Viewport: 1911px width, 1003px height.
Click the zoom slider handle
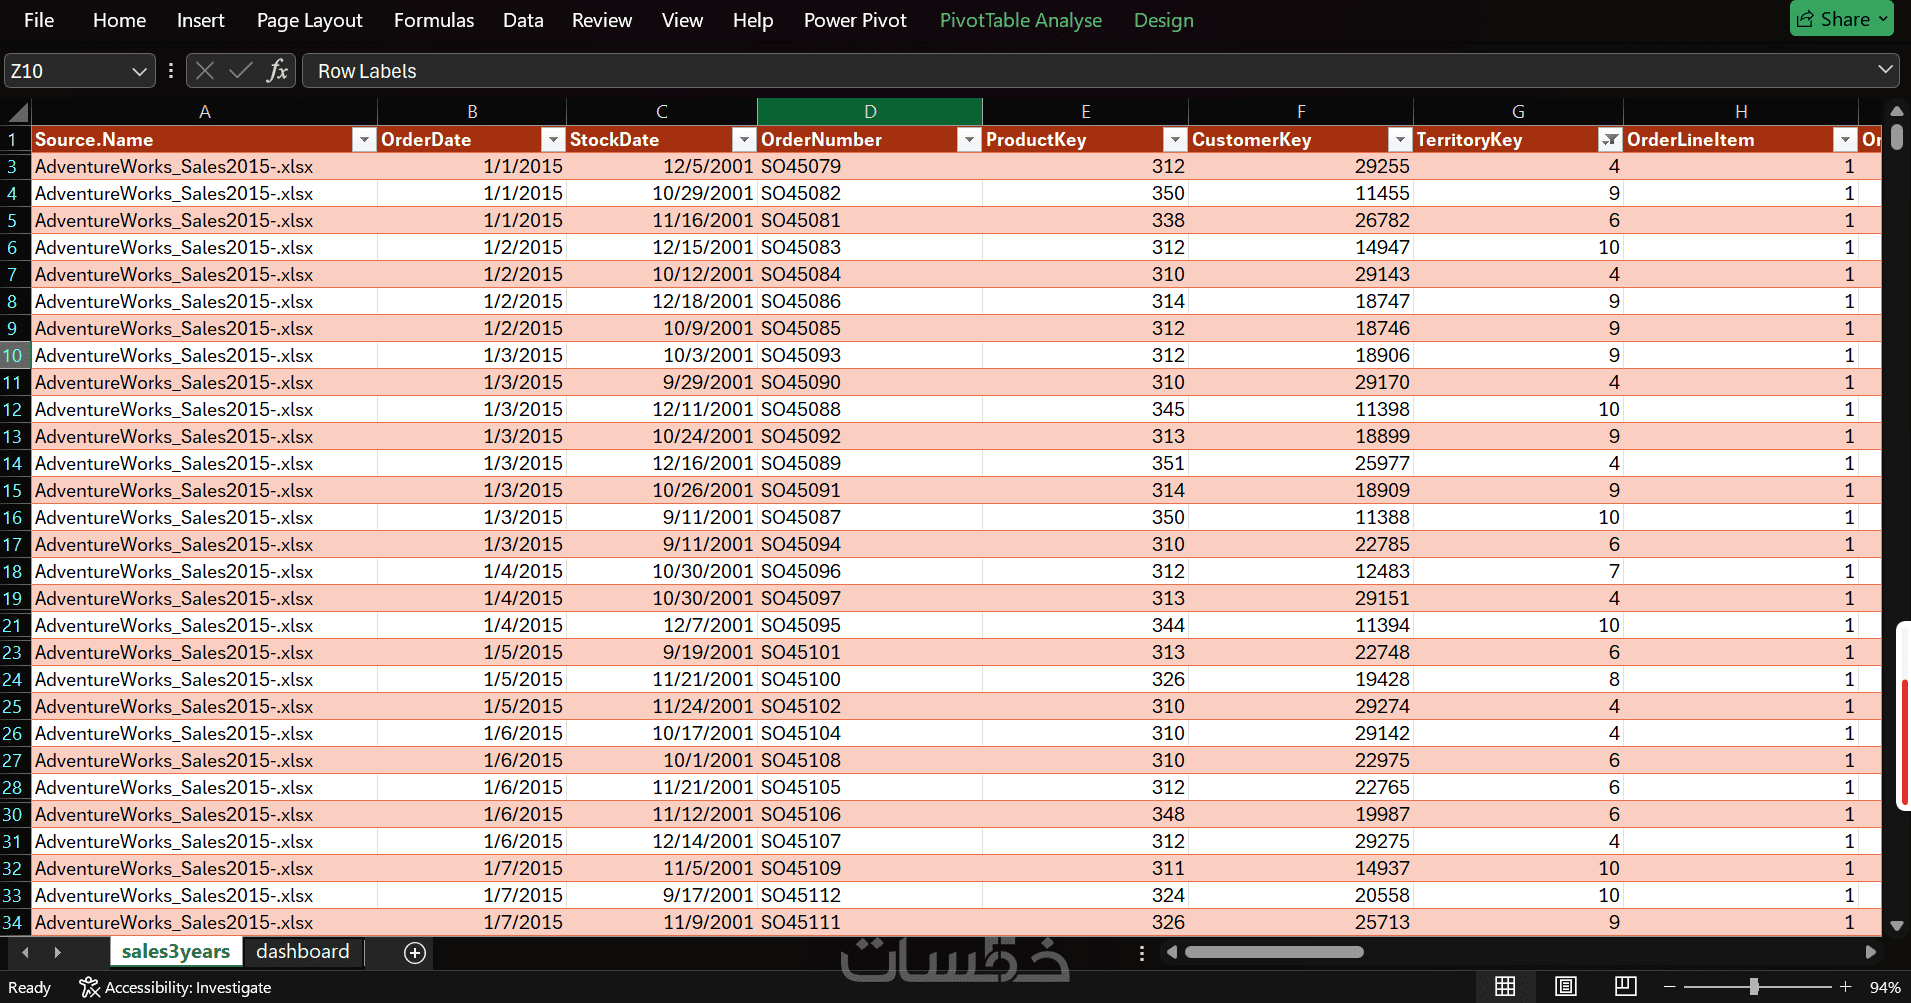[1754, 987]
